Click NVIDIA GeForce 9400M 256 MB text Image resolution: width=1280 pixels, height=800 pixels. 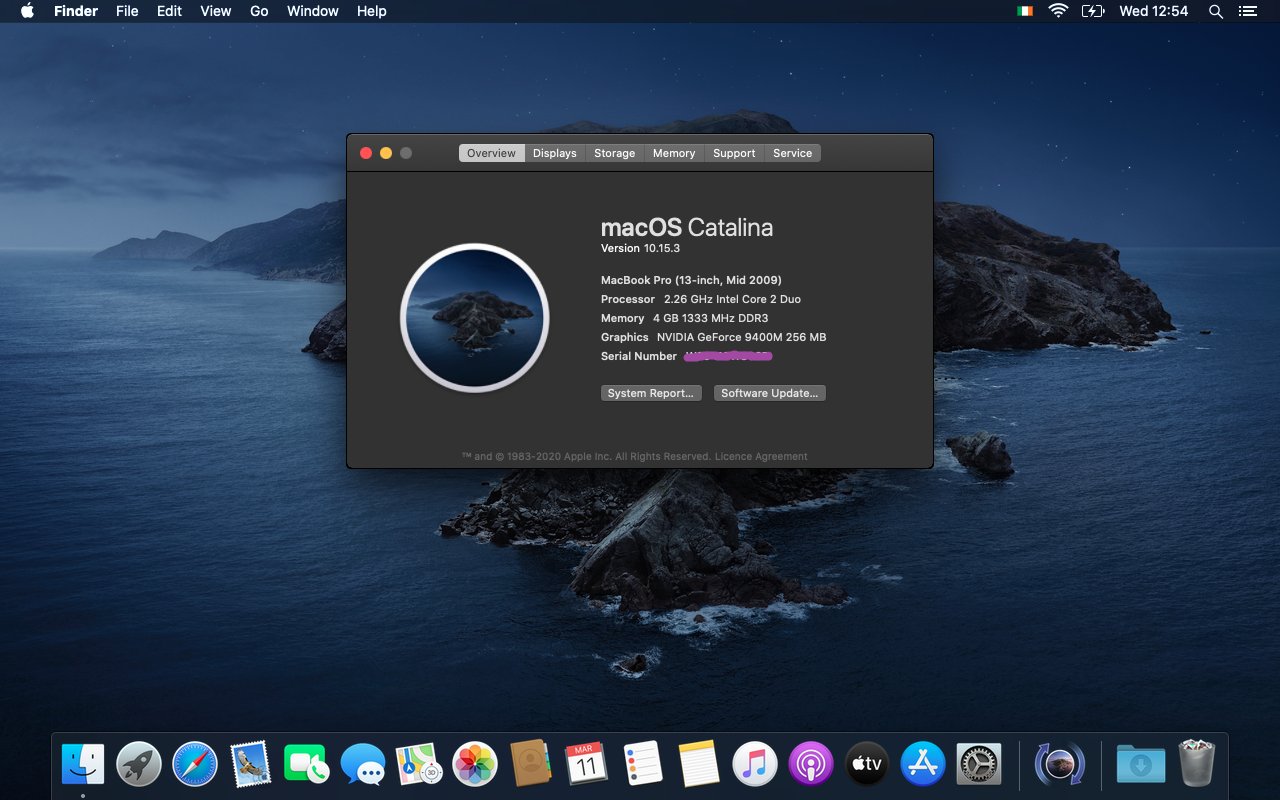pos(741,337)
